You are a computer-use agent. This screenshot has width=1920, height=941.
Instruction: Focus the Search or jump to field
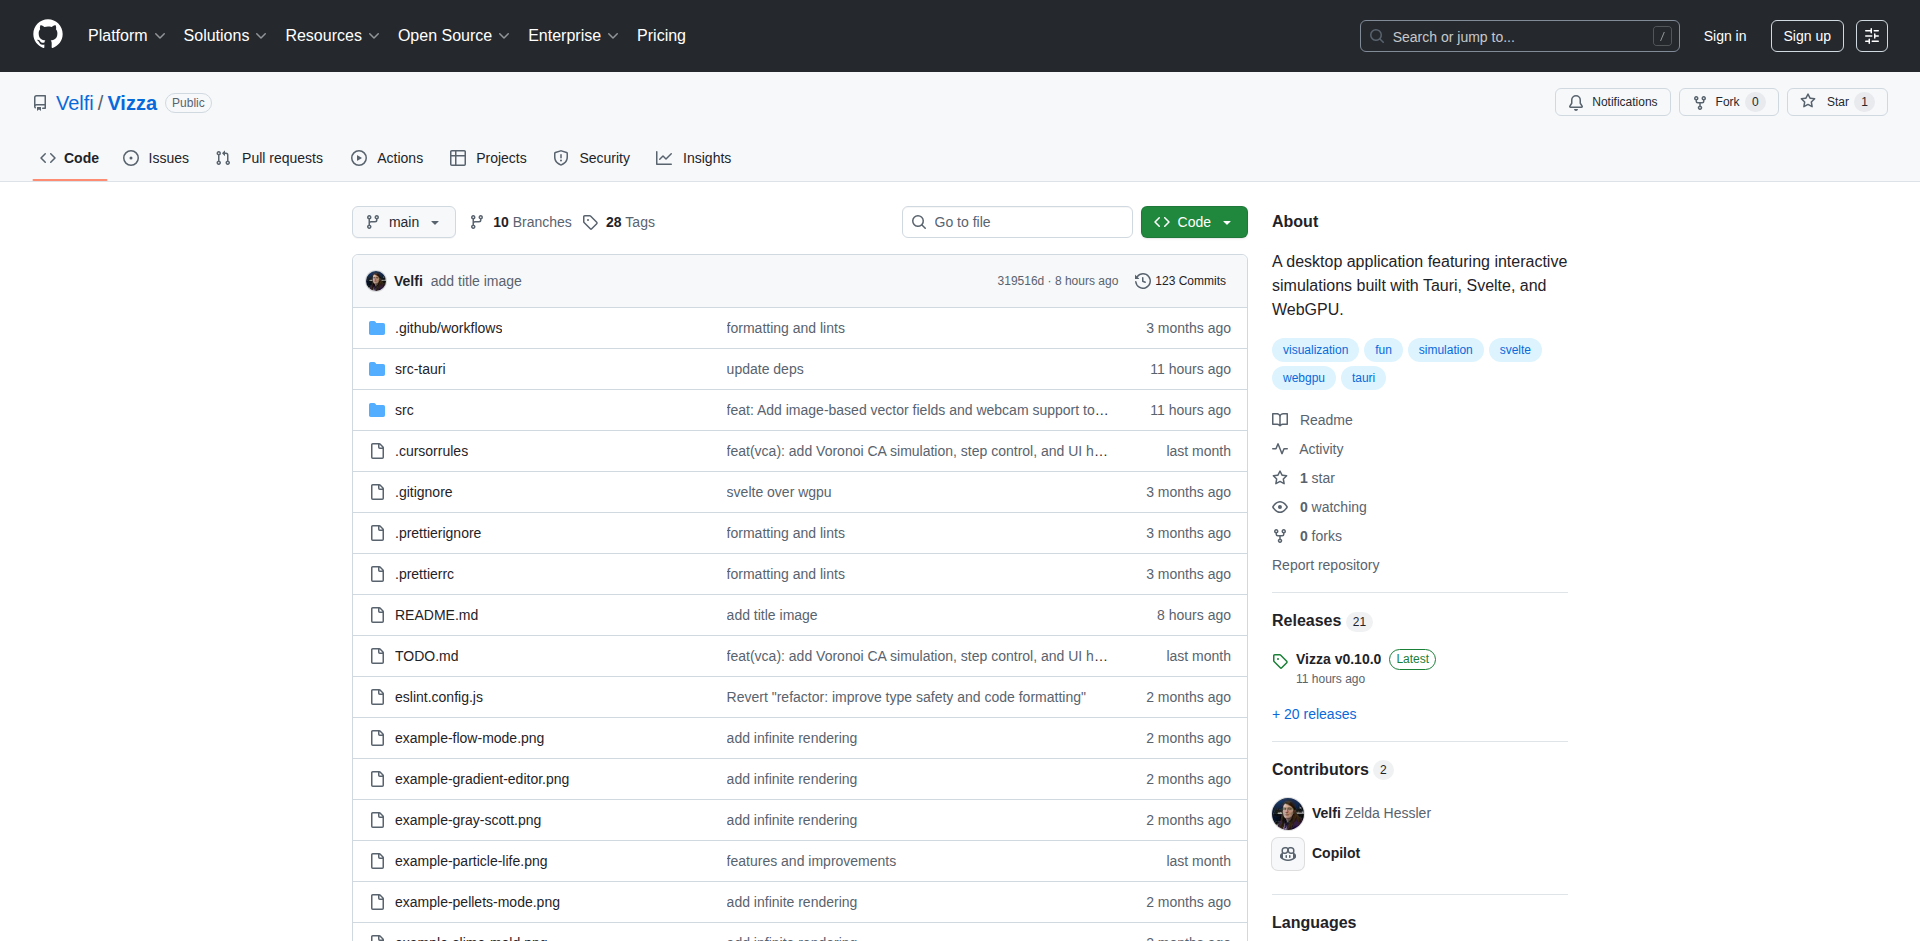[1519, 36]
